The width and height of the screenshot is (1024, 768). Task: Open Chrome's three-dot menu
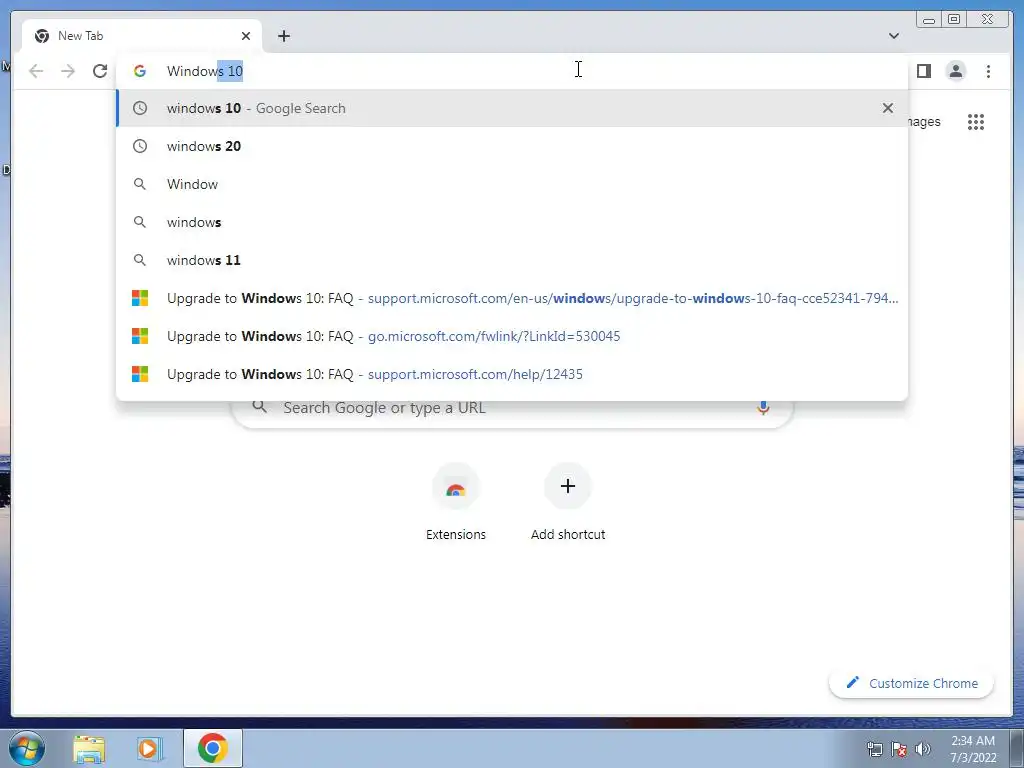tap(988, 71)
